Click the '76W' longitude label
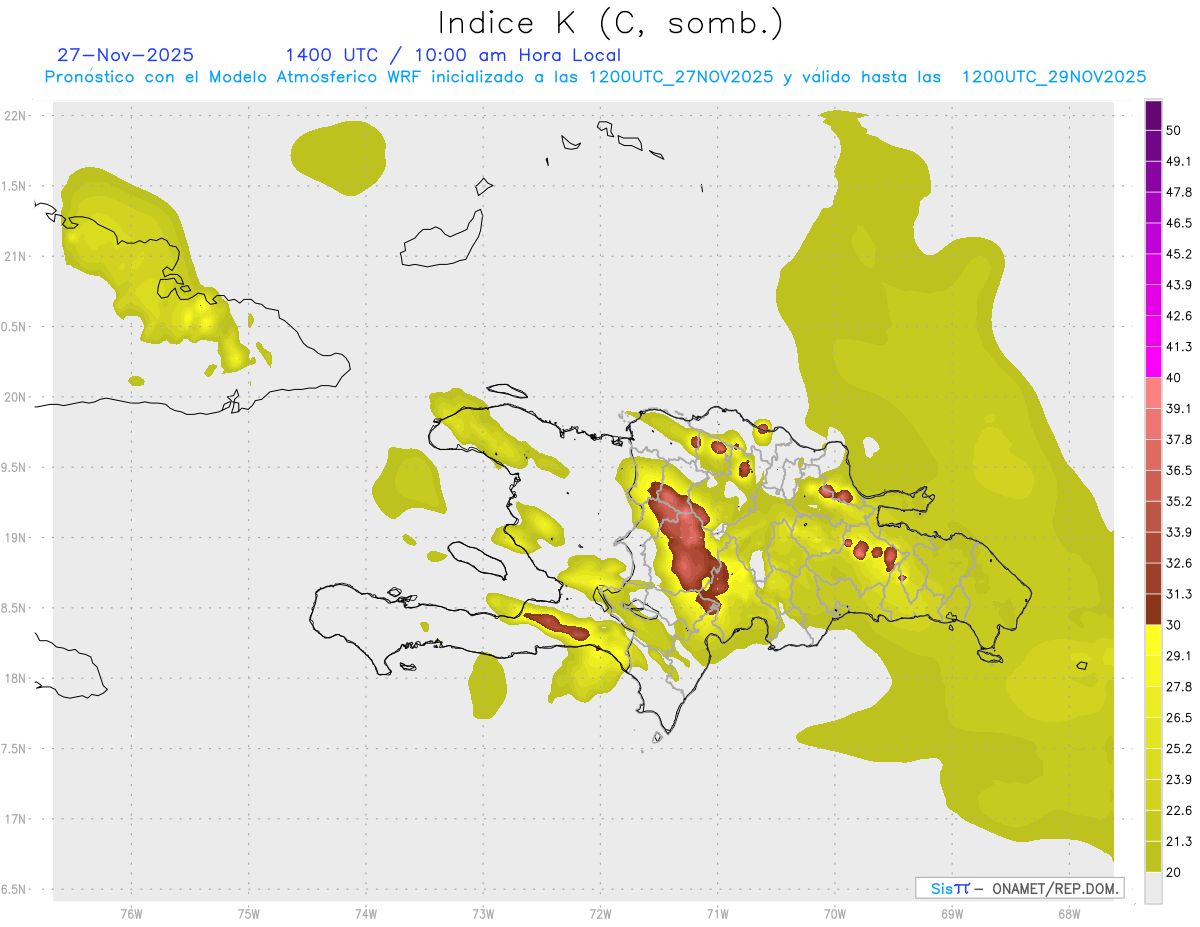This screenshot has width=1200, height=927. pos(131,914)
